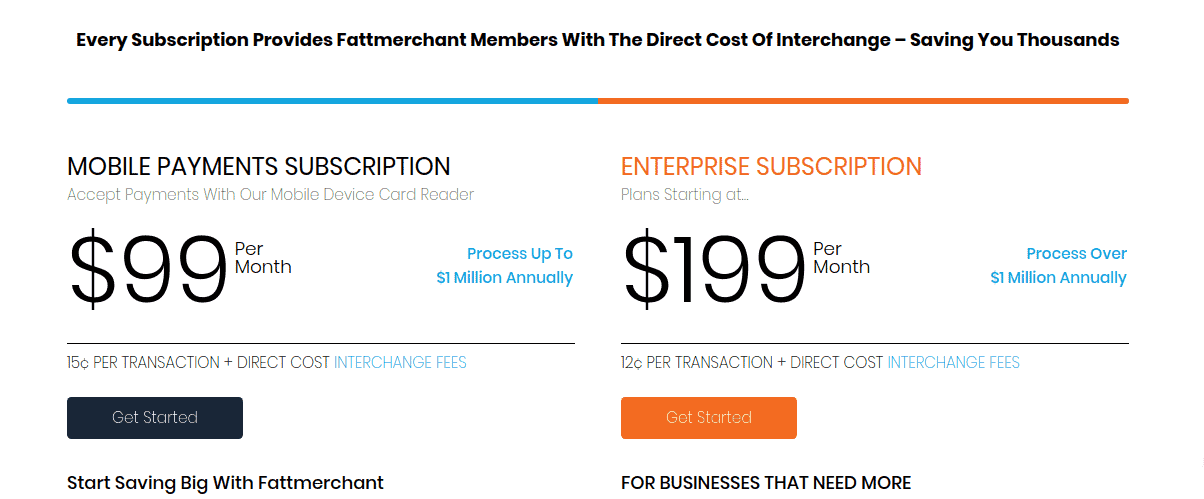Click the $199 price figure
1204x499 pixels.
point(713,270)
